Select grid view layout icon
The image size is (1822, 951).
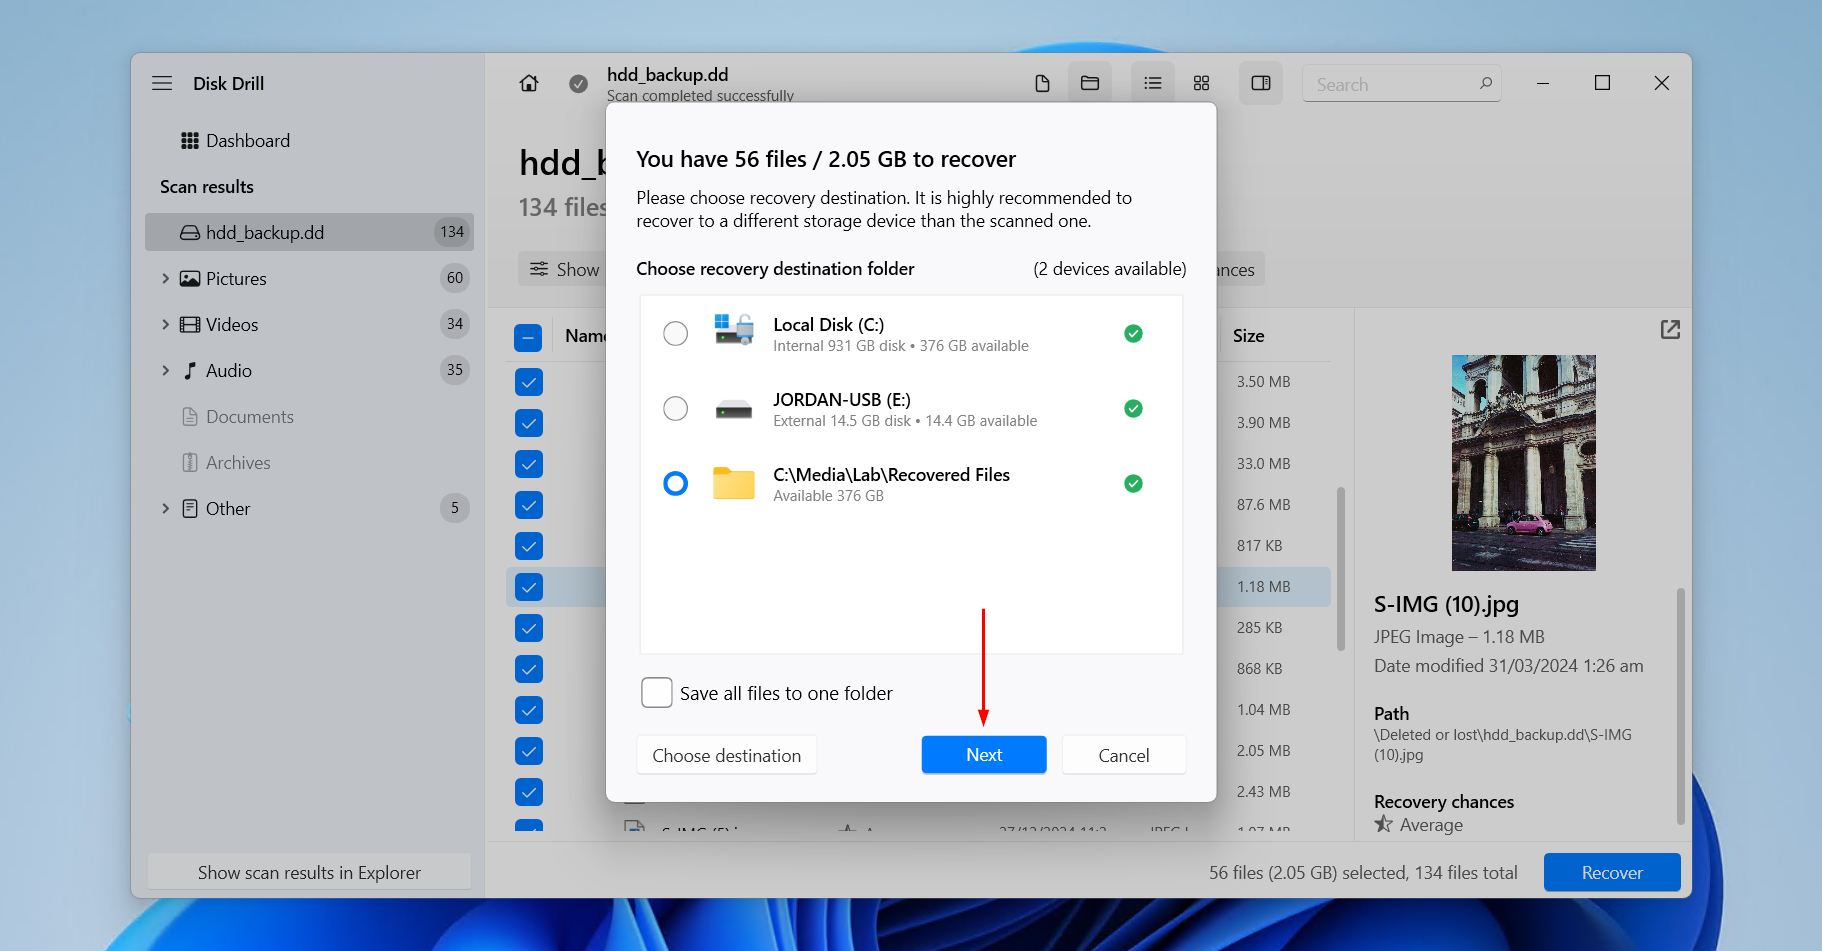(1202, 84)
